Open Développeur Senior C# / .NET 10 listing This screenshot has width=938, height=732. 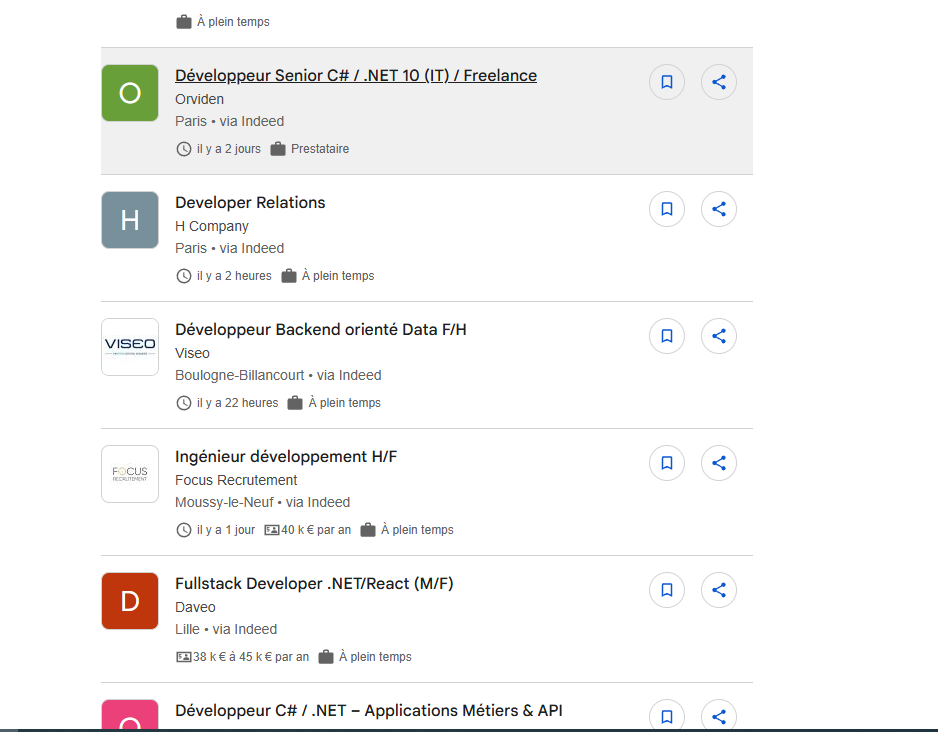pyautogui.click(x=356, y=76)
